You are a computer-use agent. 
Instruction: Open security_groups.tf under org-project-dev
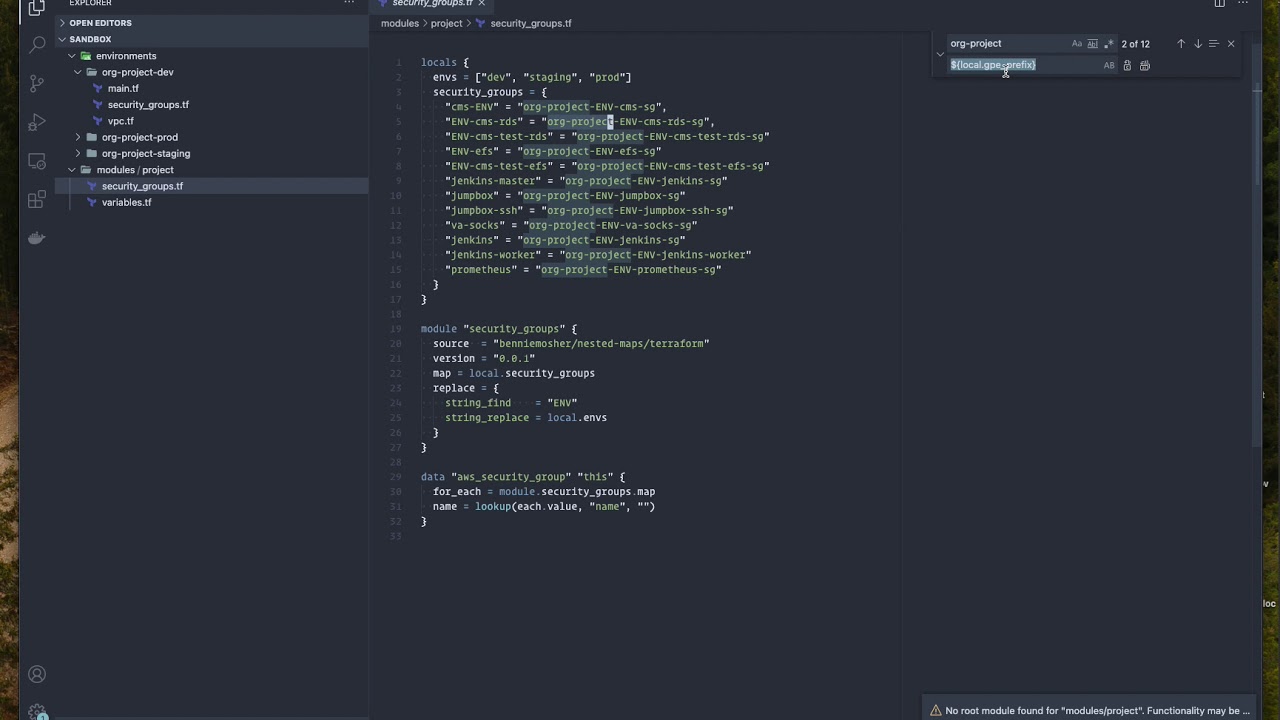click(211, 104)
